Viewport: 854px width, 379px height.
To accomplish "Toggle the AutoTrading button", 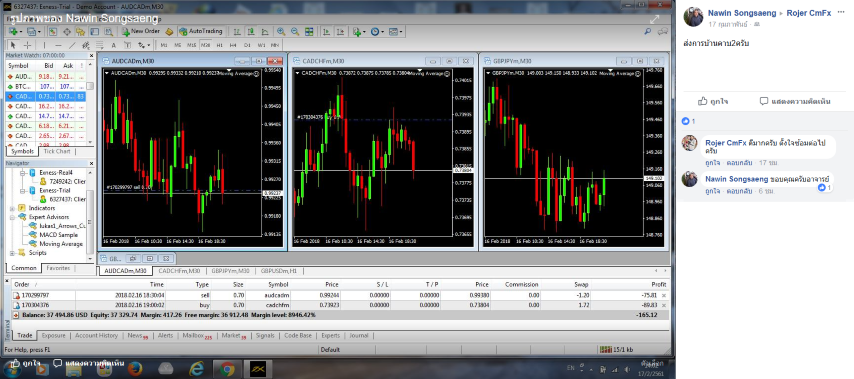I will click(x=201, y=32).
